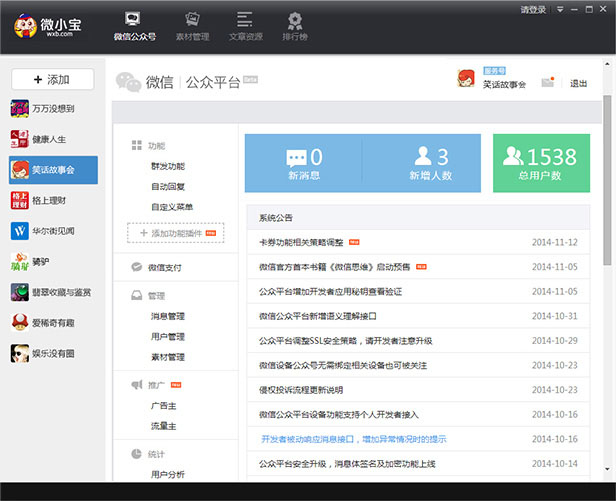
Task: Select the 华尔街见闻 account icon
Action: [19, 231]
